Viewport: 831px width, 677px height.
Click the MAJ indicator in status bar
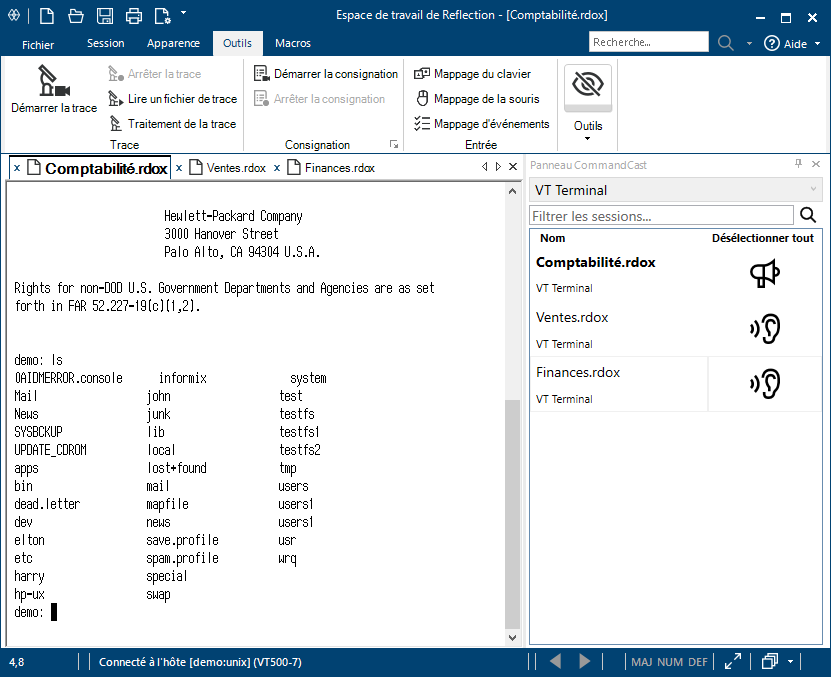(x=642, y=662)
